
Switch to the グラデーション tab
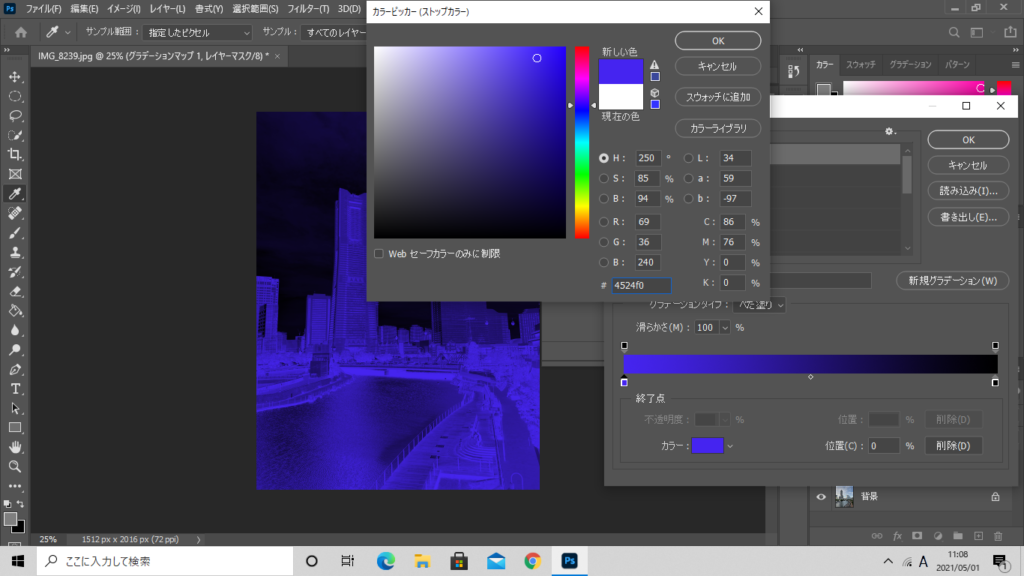(910, 65)
